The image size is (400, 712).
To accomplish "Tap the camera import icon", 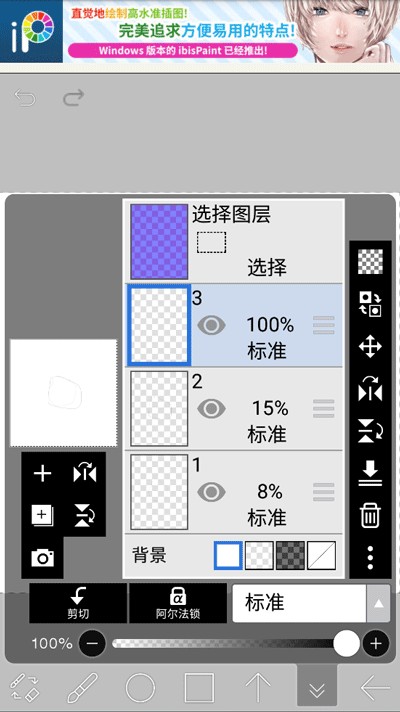I will [42, 557].
